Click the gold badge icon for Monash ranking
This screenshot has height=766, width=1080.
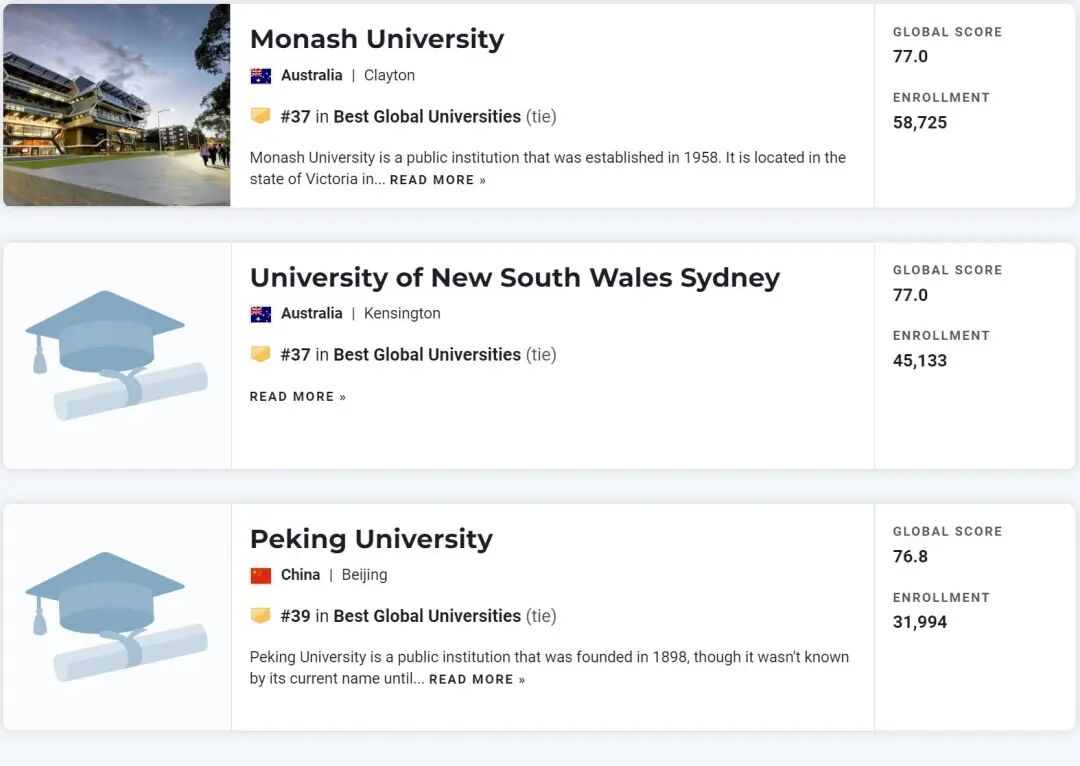[261, 116]
